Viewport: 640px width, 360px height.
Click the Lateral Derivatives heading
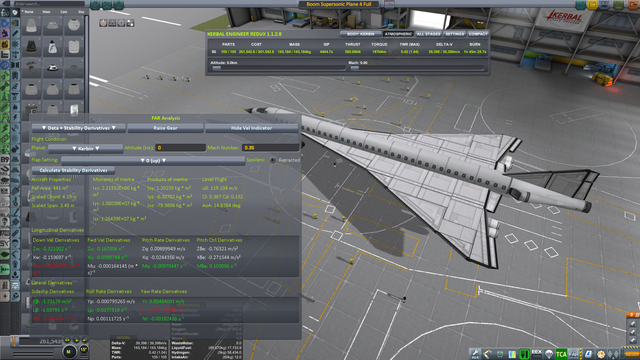[52, 283]
